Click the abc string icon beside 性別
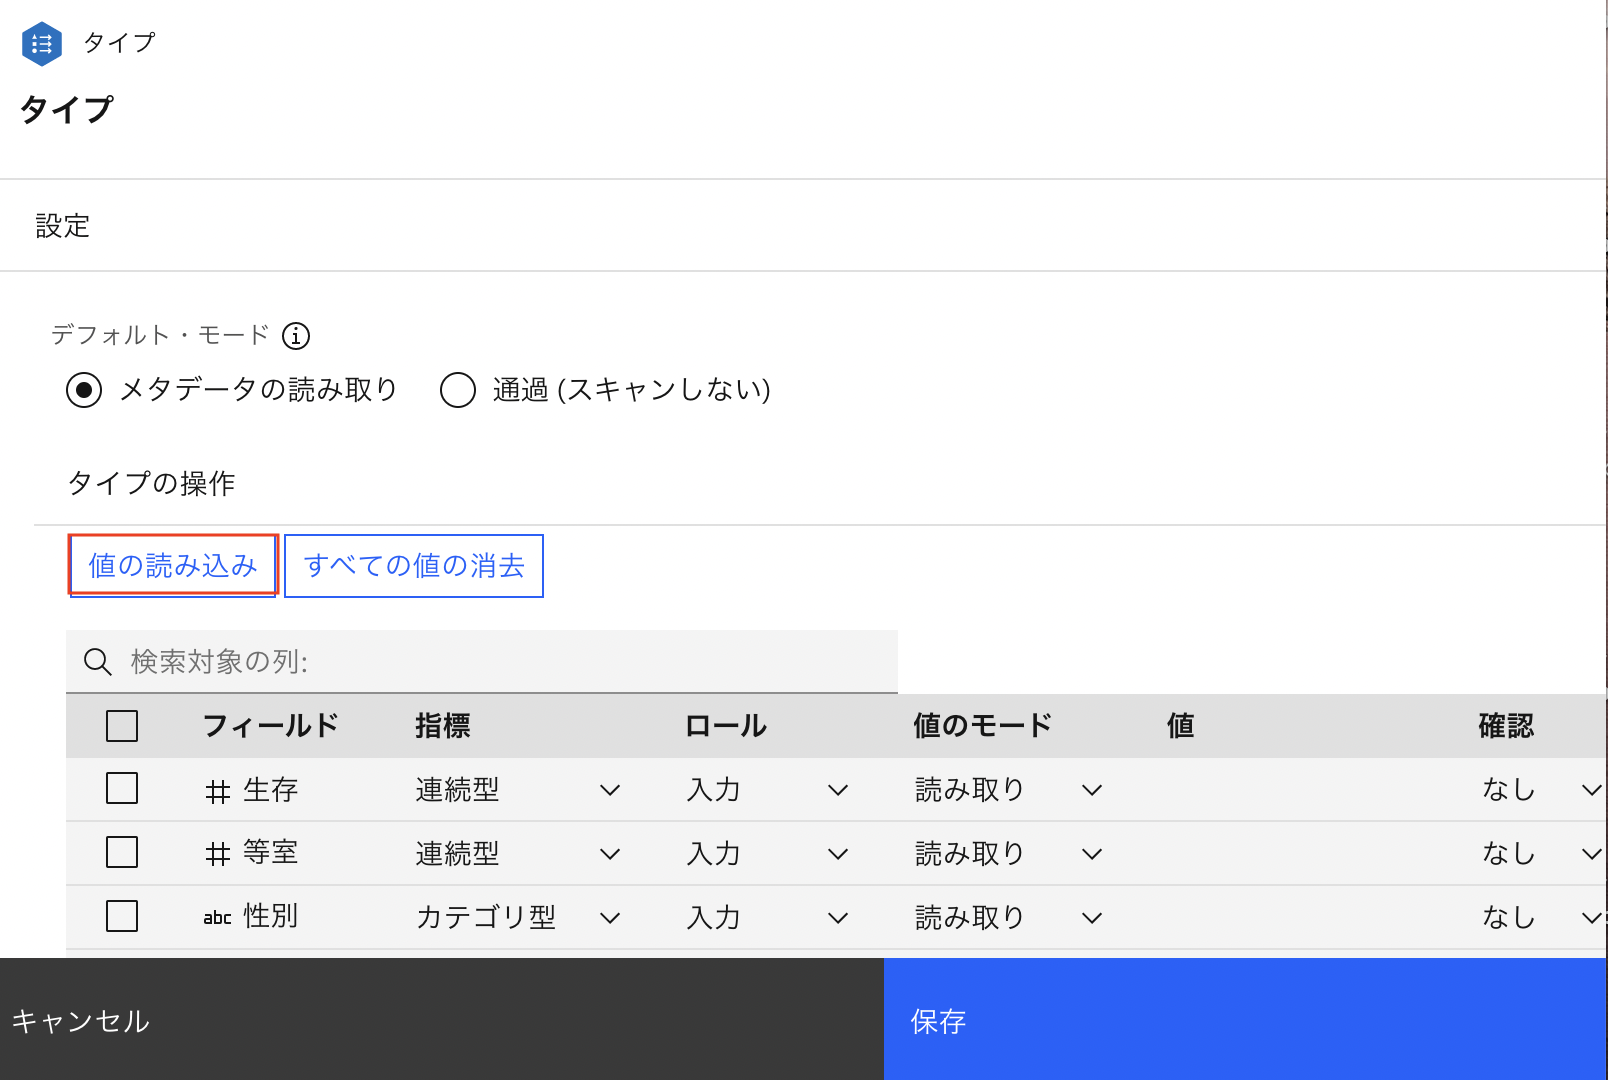 click(216, 917)
